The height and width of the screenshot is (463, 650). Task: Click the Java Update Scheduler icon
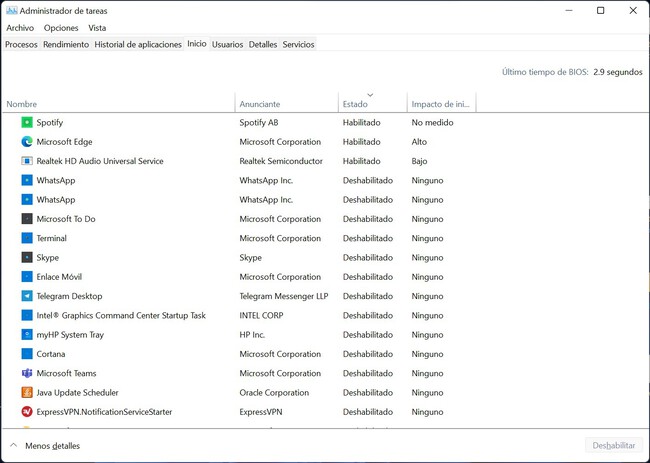(27, 393)
